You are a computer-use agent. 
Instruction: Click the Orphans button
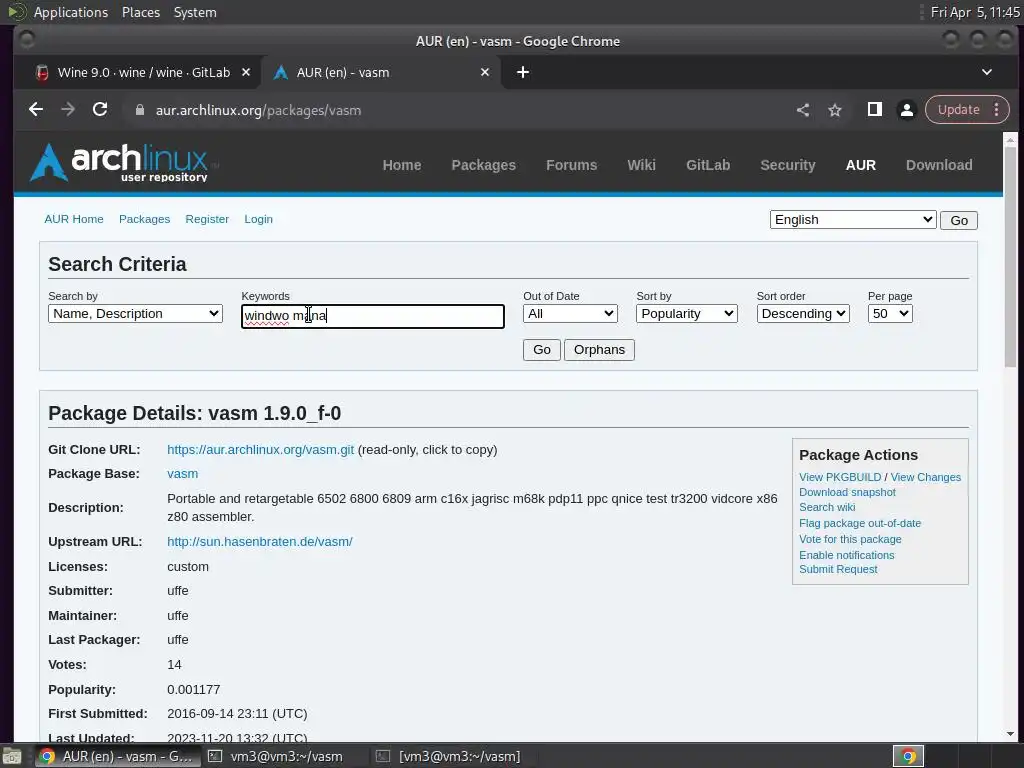[x=599, y=350]
